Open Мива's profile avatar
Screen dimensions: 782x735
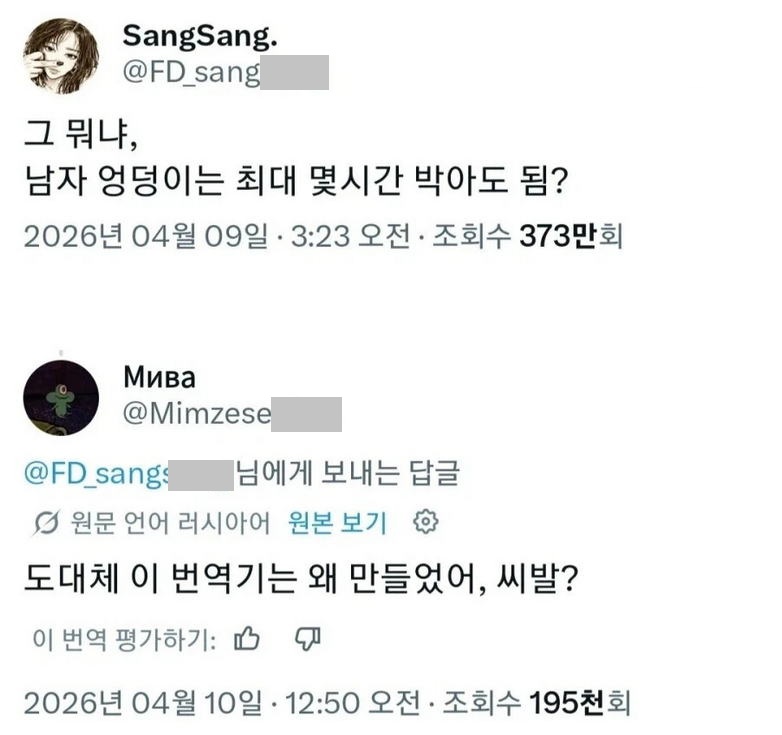pos(61,397)
